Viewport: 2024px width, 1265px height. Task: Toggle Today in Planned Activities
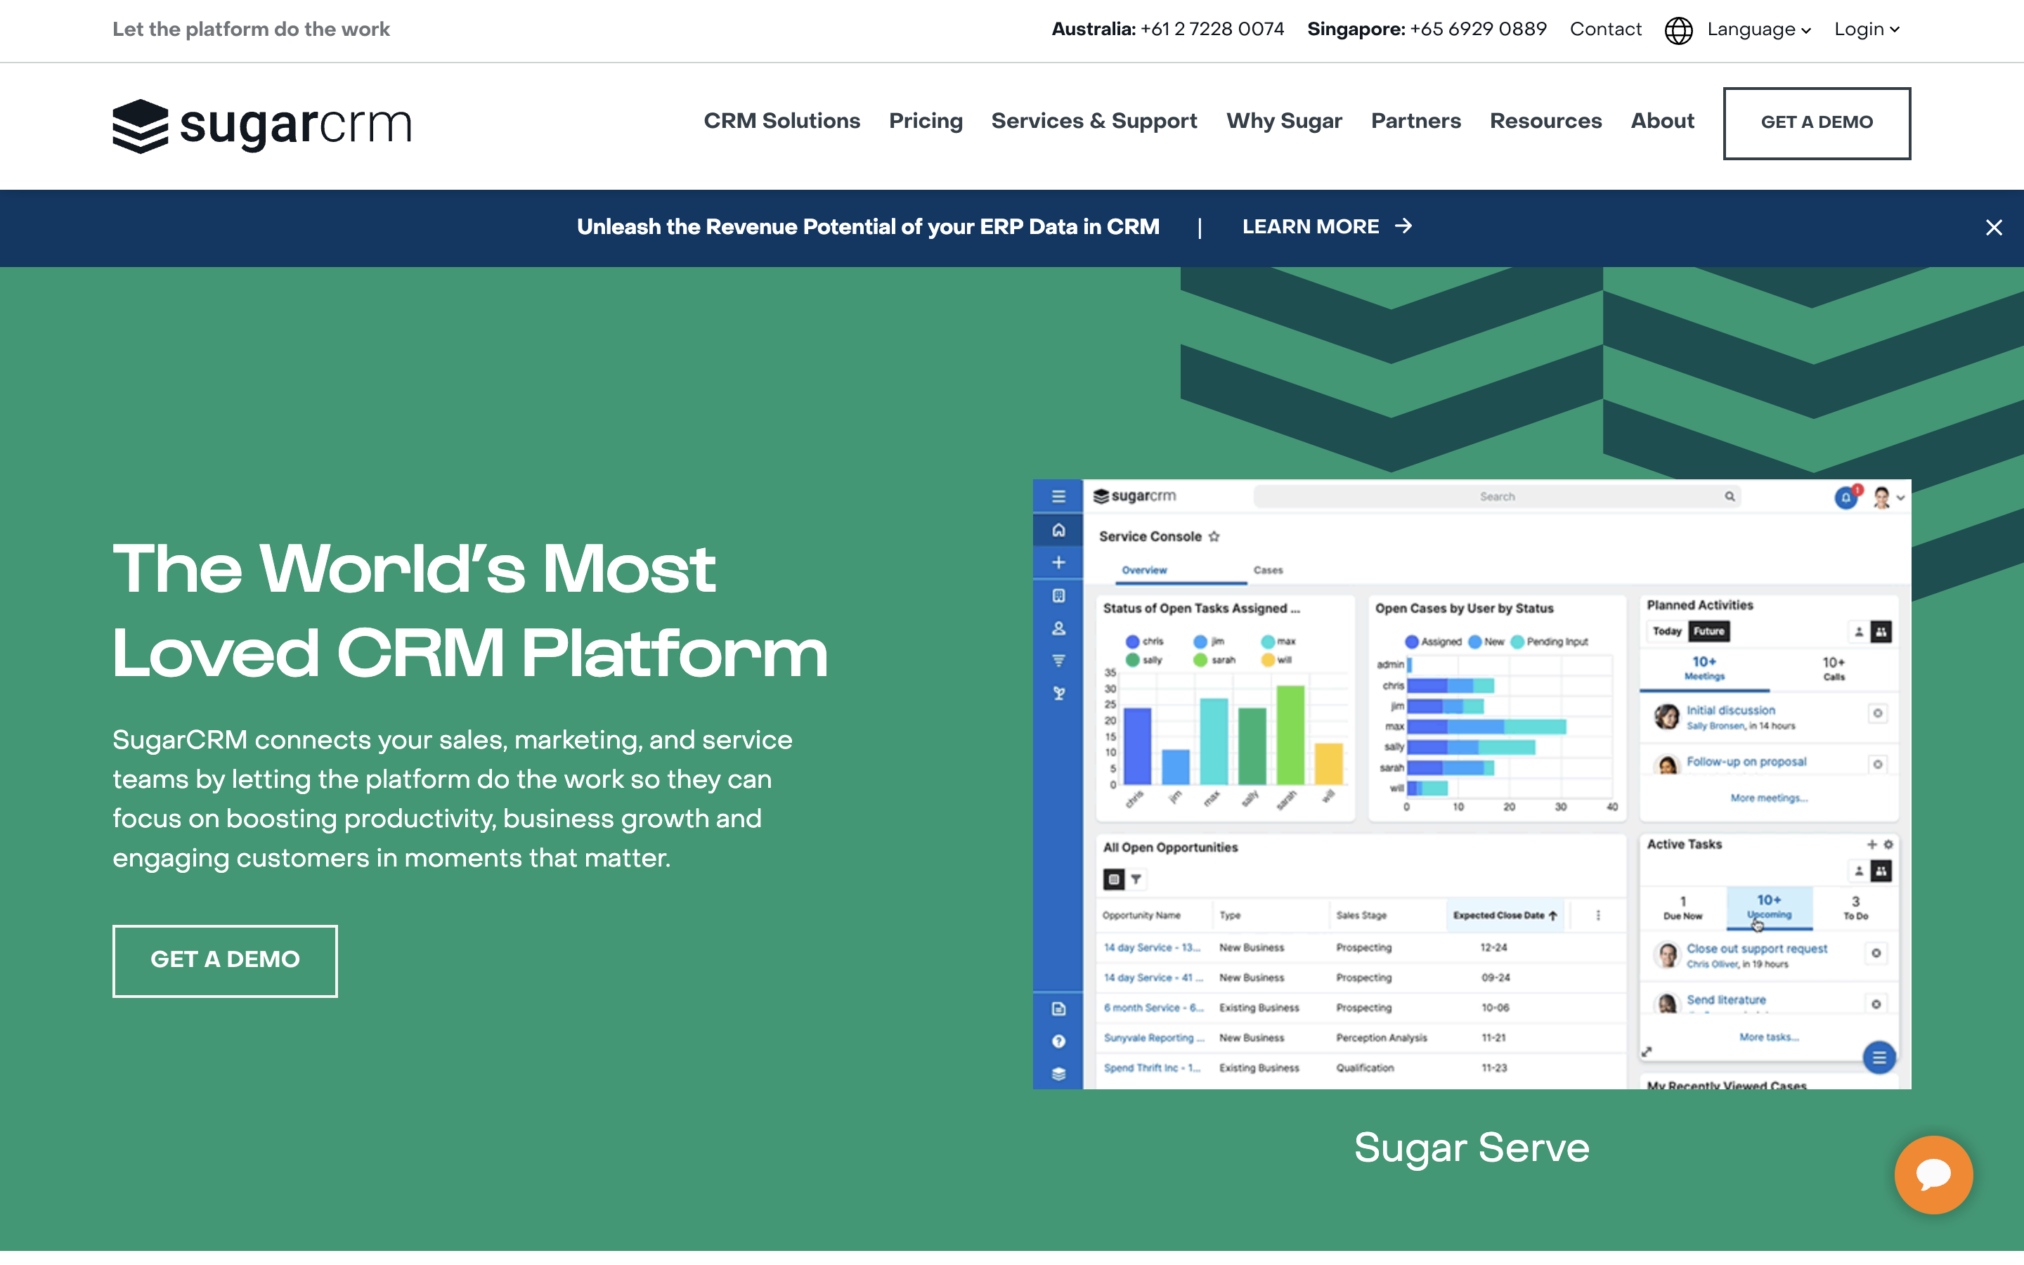tap(1666, 631)
